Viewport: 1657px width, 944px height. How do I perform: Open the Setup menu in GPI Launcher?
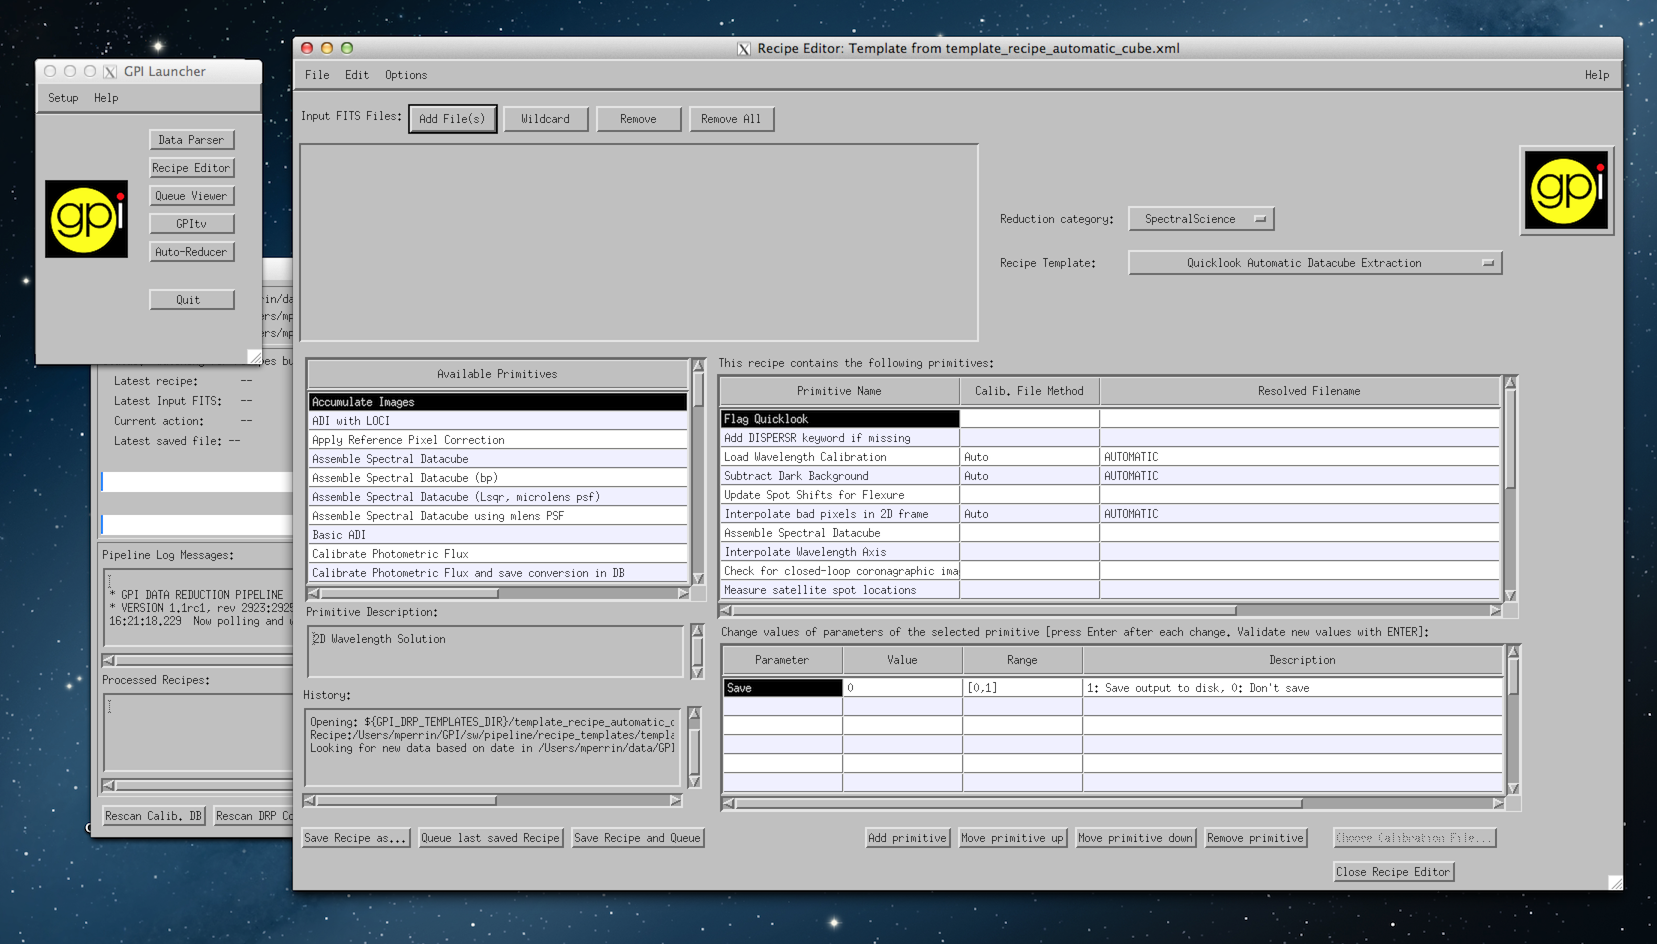click(x=63, y=98)
